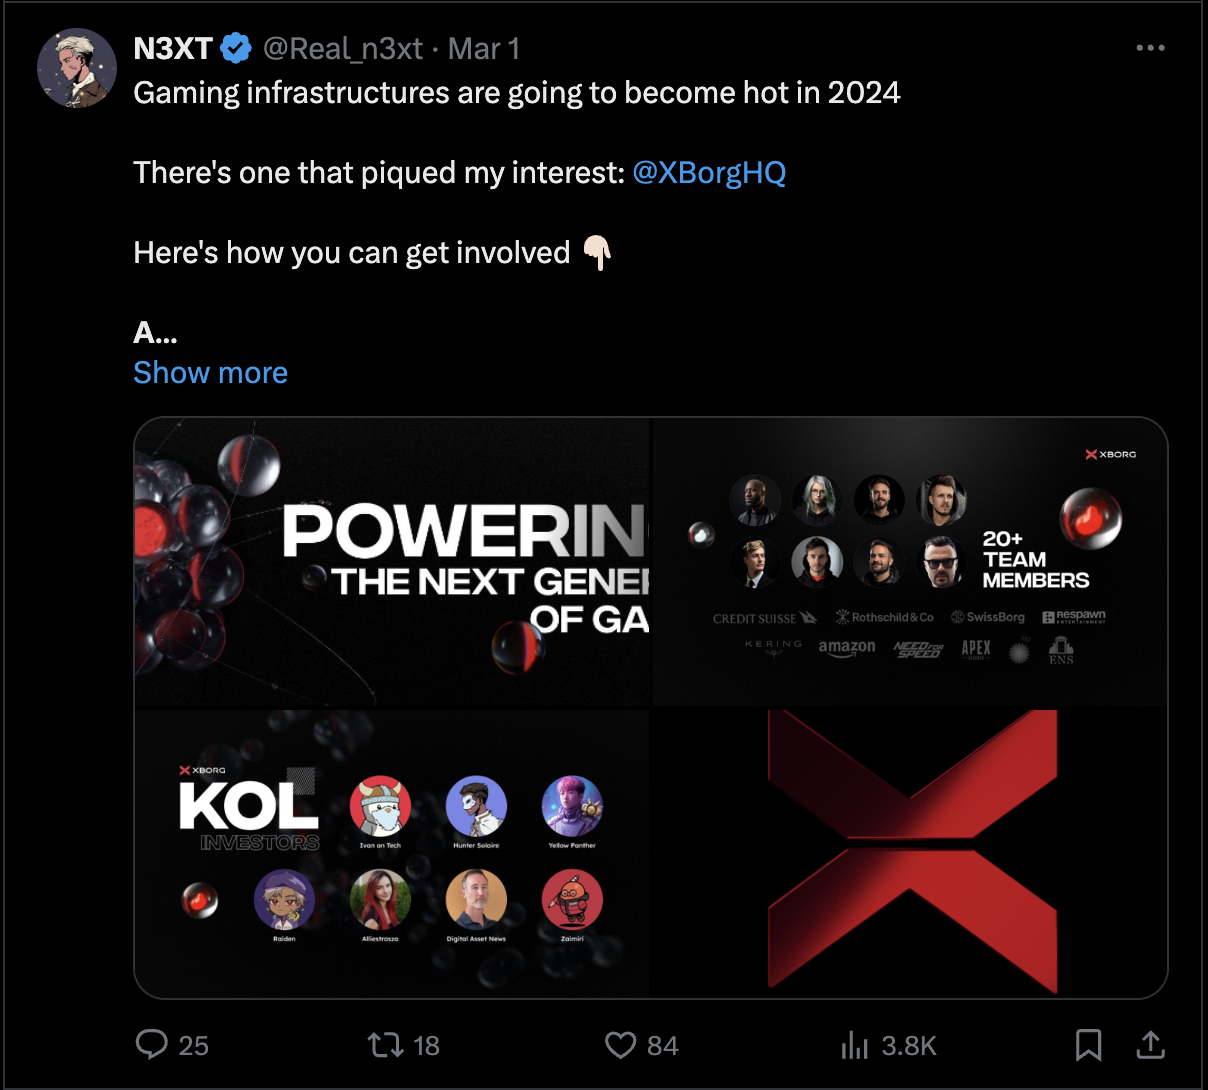Click the blue verified badge
The height and width of the screenshot is (1090, 1208).
click(x=236, y=48)
